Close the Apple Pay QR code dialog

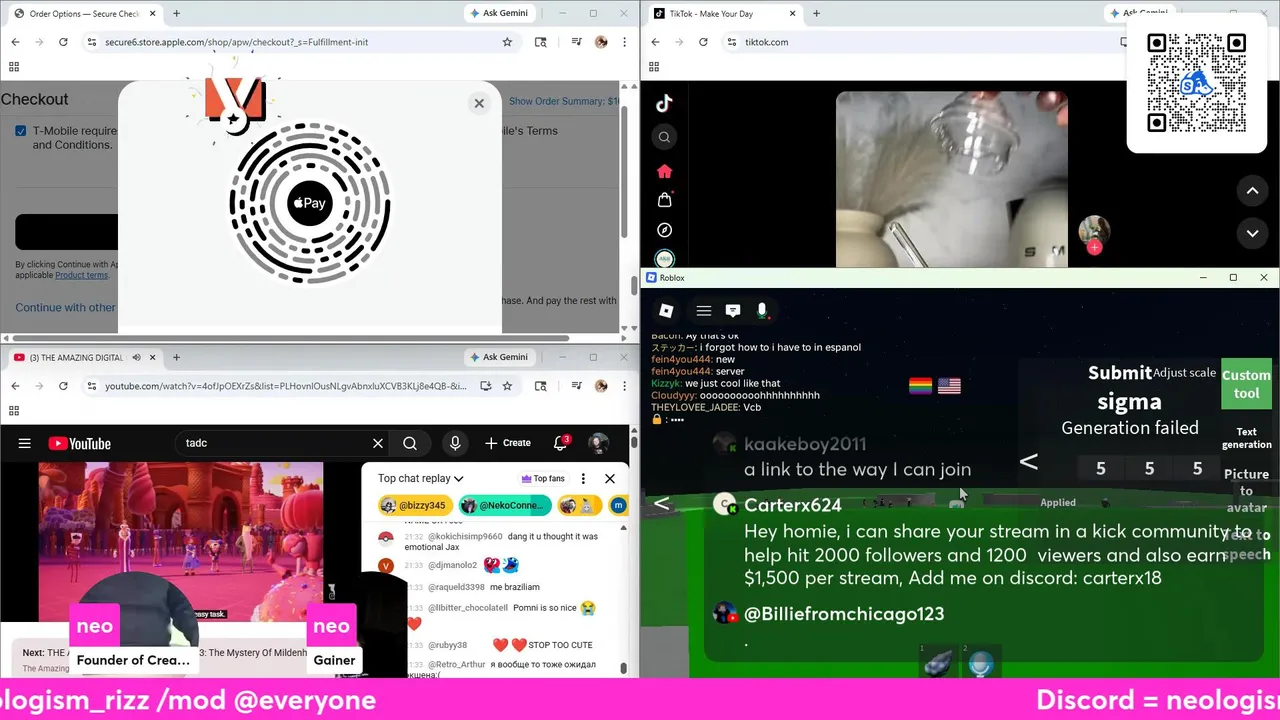click(x=479, y=103)
